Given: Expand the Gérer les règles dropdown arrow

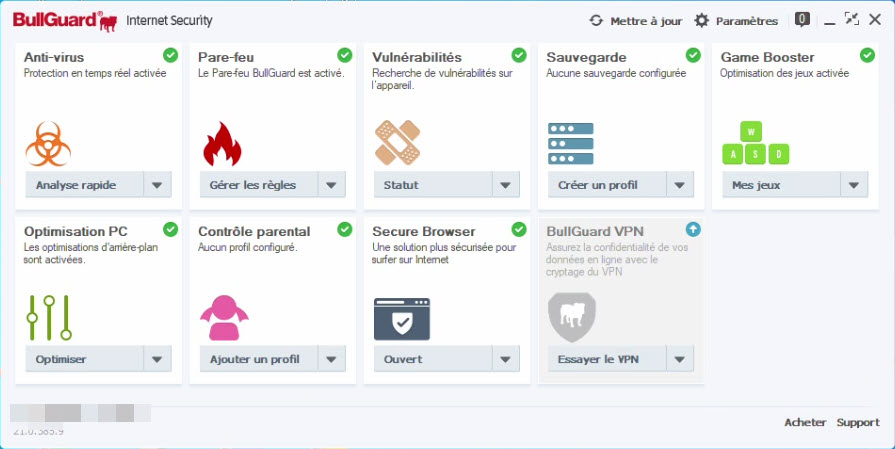Looking at the screenshot, I should (332, 185).
